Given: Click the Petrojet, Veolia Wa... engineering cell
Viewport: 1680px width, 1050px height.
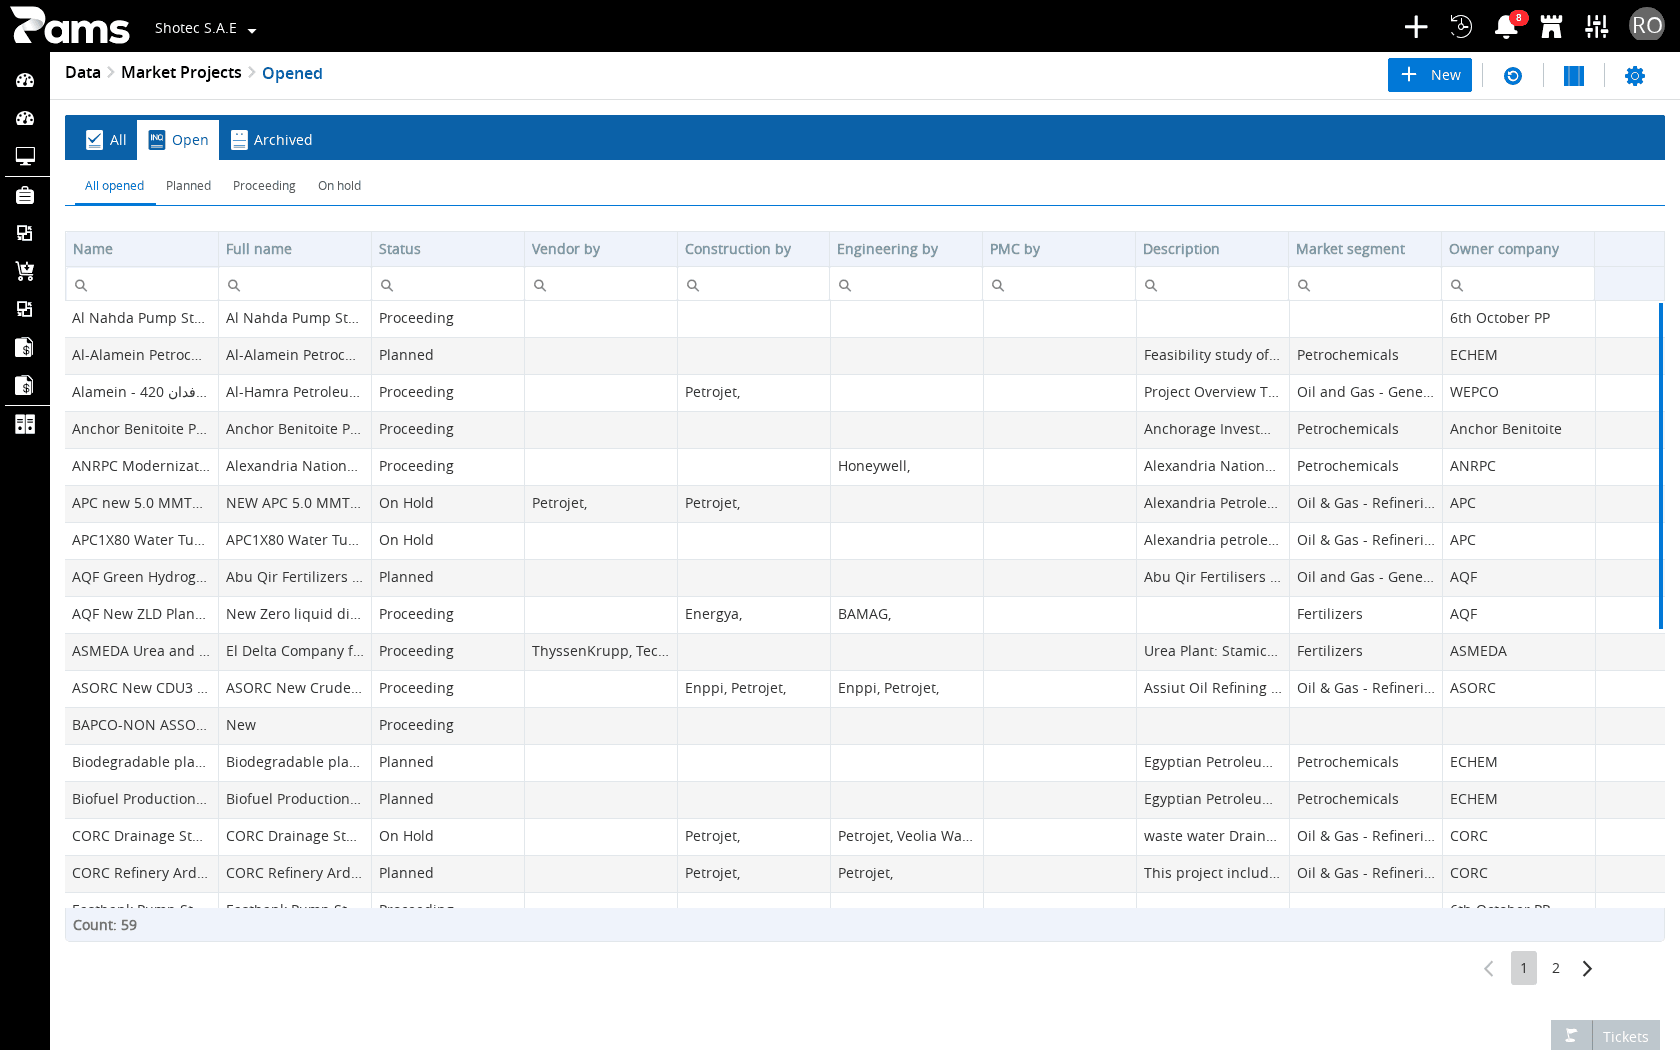Looking at the screenshot, I should 907,836.
